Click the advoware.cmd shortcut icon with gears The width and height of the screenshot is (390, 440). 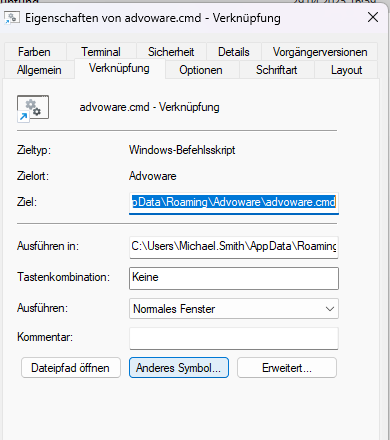coord(33,109)
